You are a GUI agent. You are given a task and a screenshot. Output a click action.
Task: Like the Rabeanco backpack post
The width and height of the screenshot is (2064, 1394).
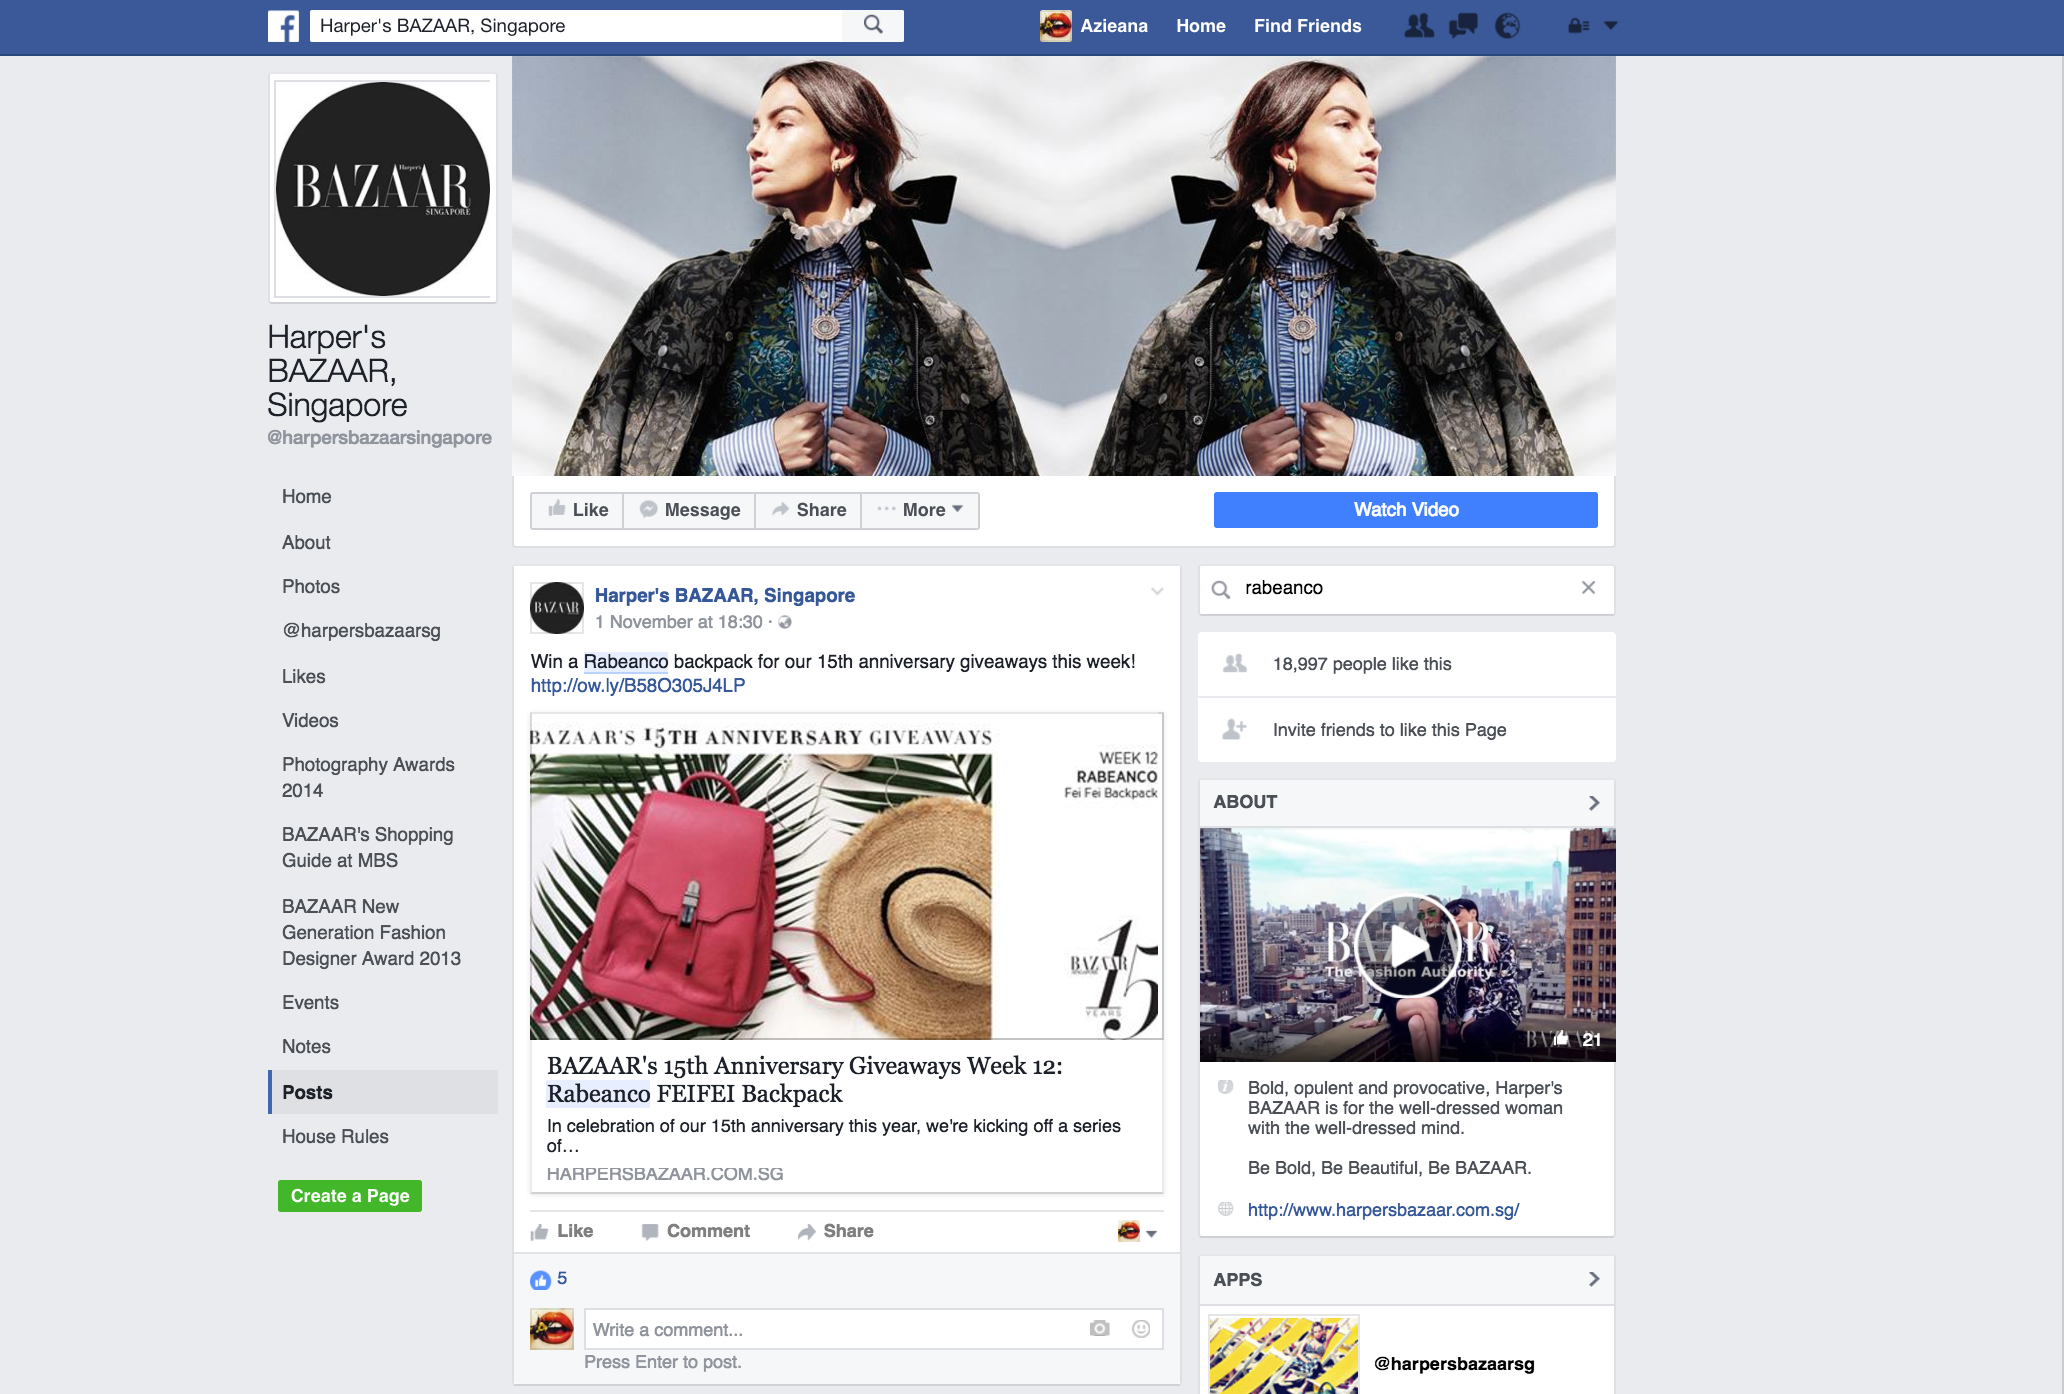(x=563, y=1231)
